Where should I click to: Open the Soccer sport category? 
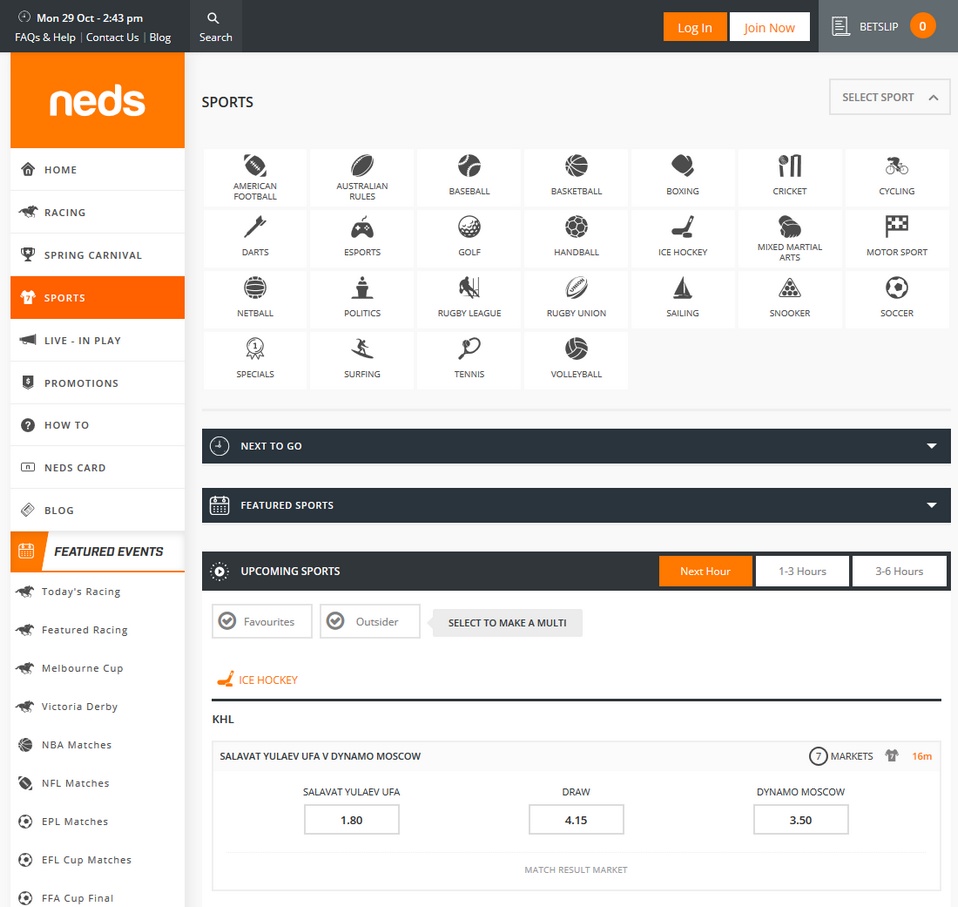click(896, 298)
